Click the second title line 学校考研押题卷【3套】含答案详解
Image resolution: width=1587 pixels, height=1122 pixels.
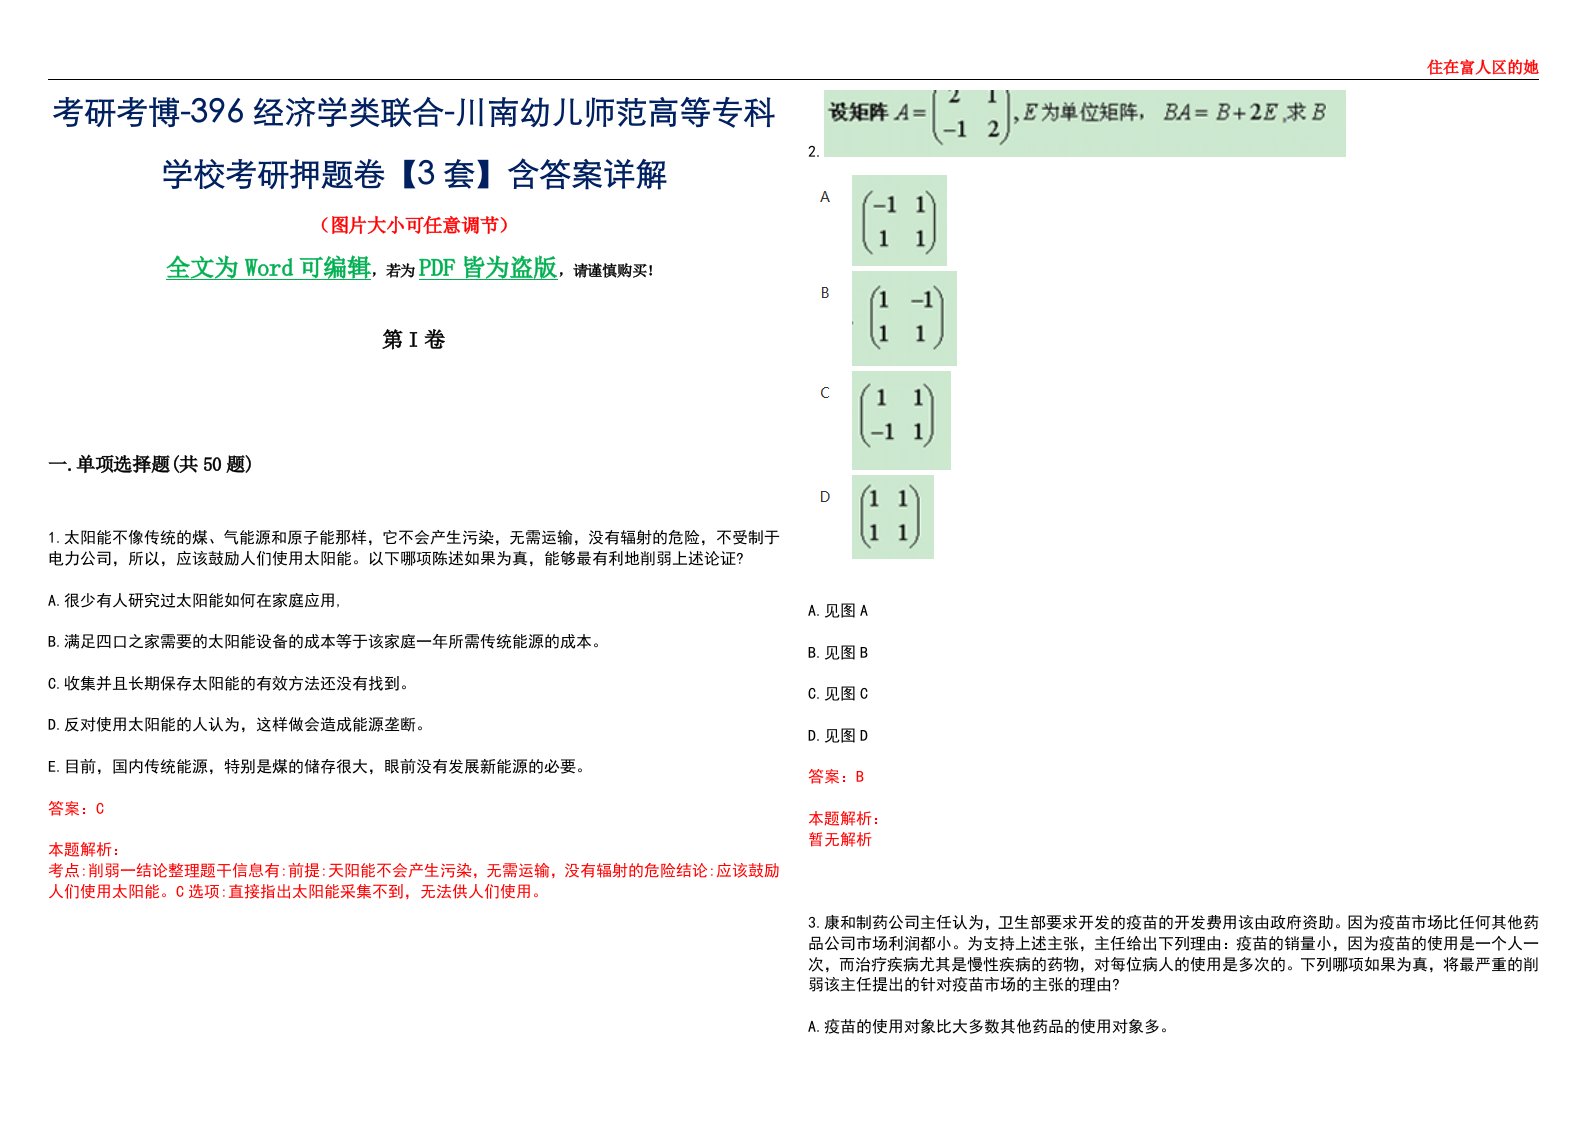pyautogui.click(x=414, y=174)
